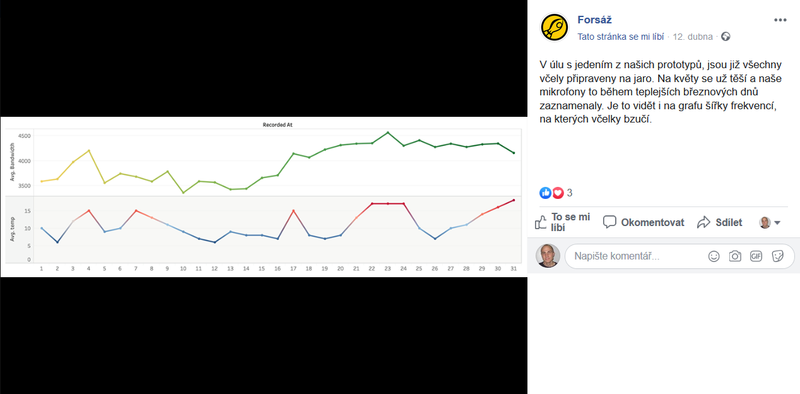Expand the commenting-as profile dropdown arrow

(x=777, y=223)
